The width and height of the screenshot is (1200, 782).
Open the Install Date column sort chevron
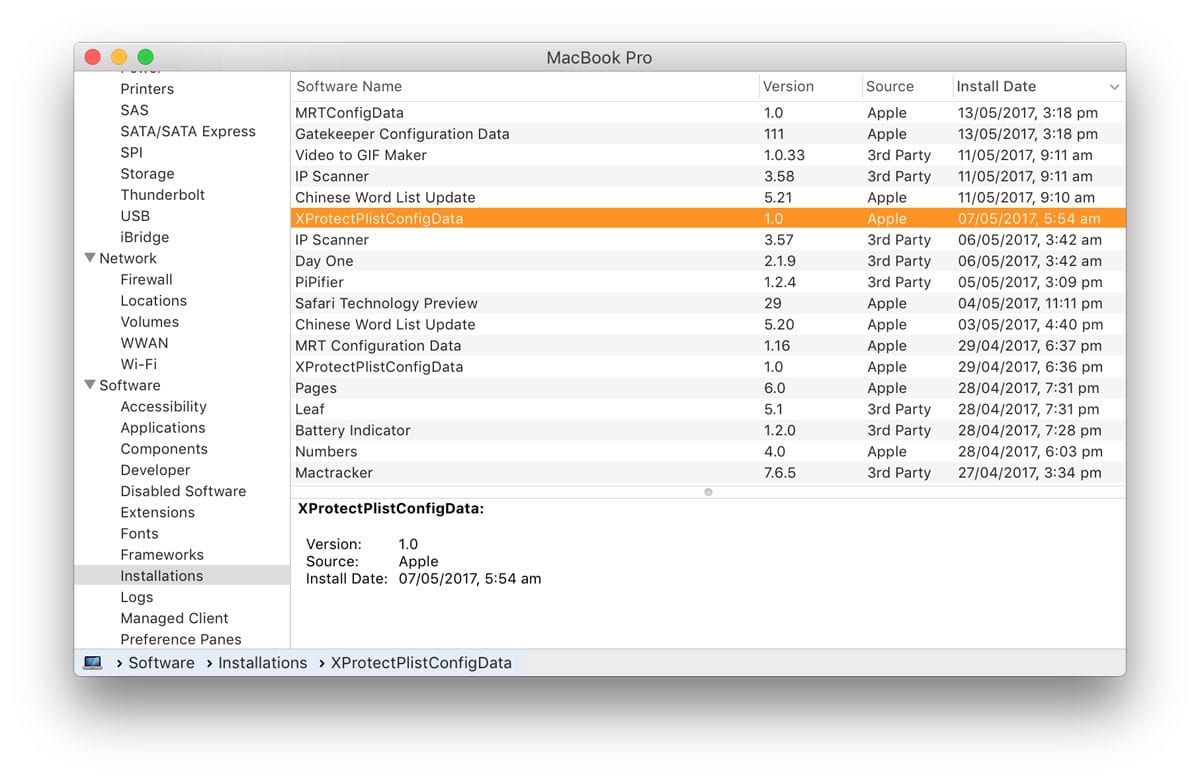click(1116, 86)
